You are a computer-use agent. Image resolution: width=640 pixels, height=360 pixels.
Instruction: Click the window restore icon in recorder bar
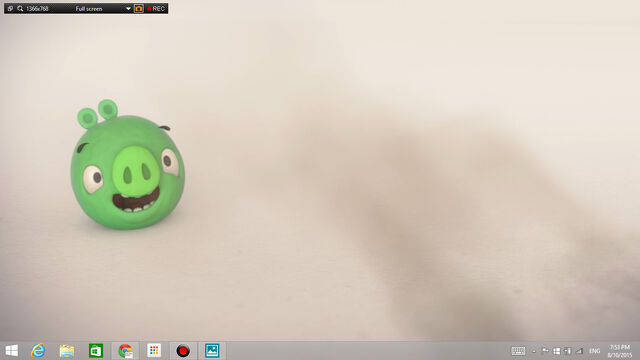pos(10,9)
